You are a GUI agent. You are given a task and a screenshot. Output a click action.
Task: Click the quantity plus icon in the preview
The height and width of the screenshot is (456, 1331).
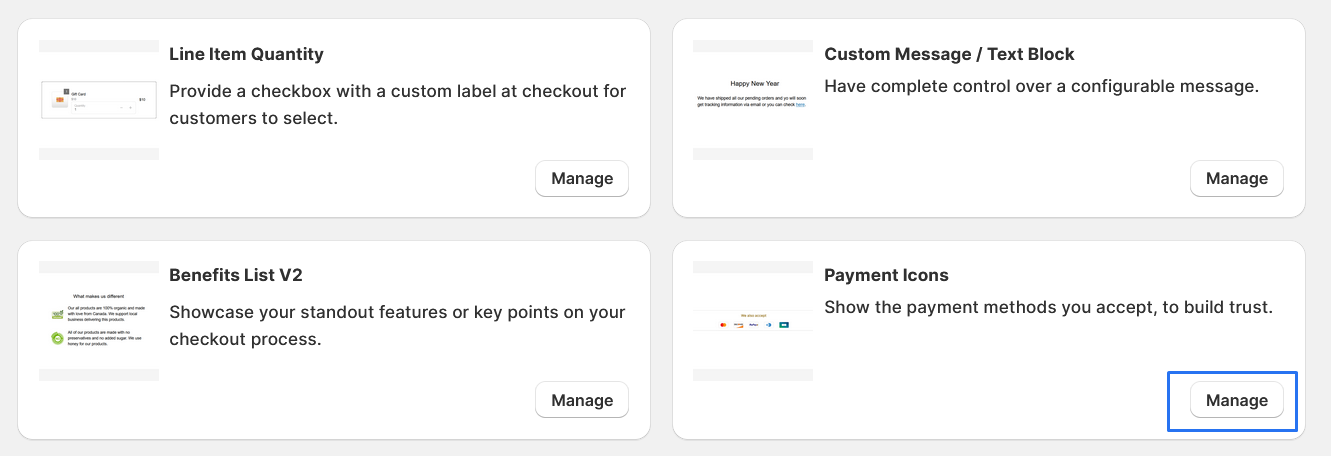131,107
